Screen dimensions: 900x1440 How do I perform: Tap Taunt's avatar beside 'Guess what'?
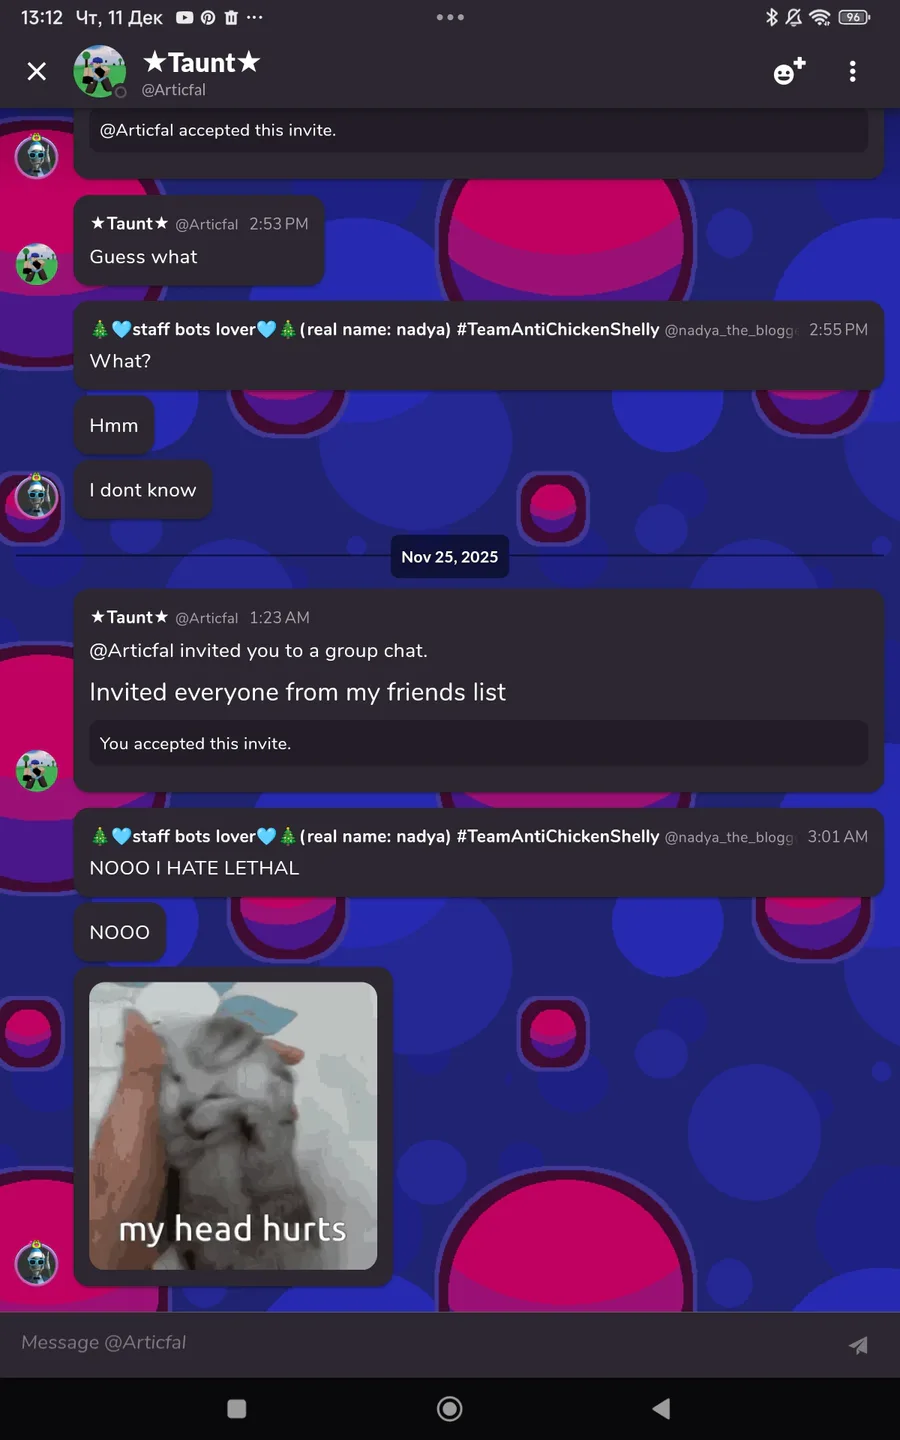tap(37, 264)
